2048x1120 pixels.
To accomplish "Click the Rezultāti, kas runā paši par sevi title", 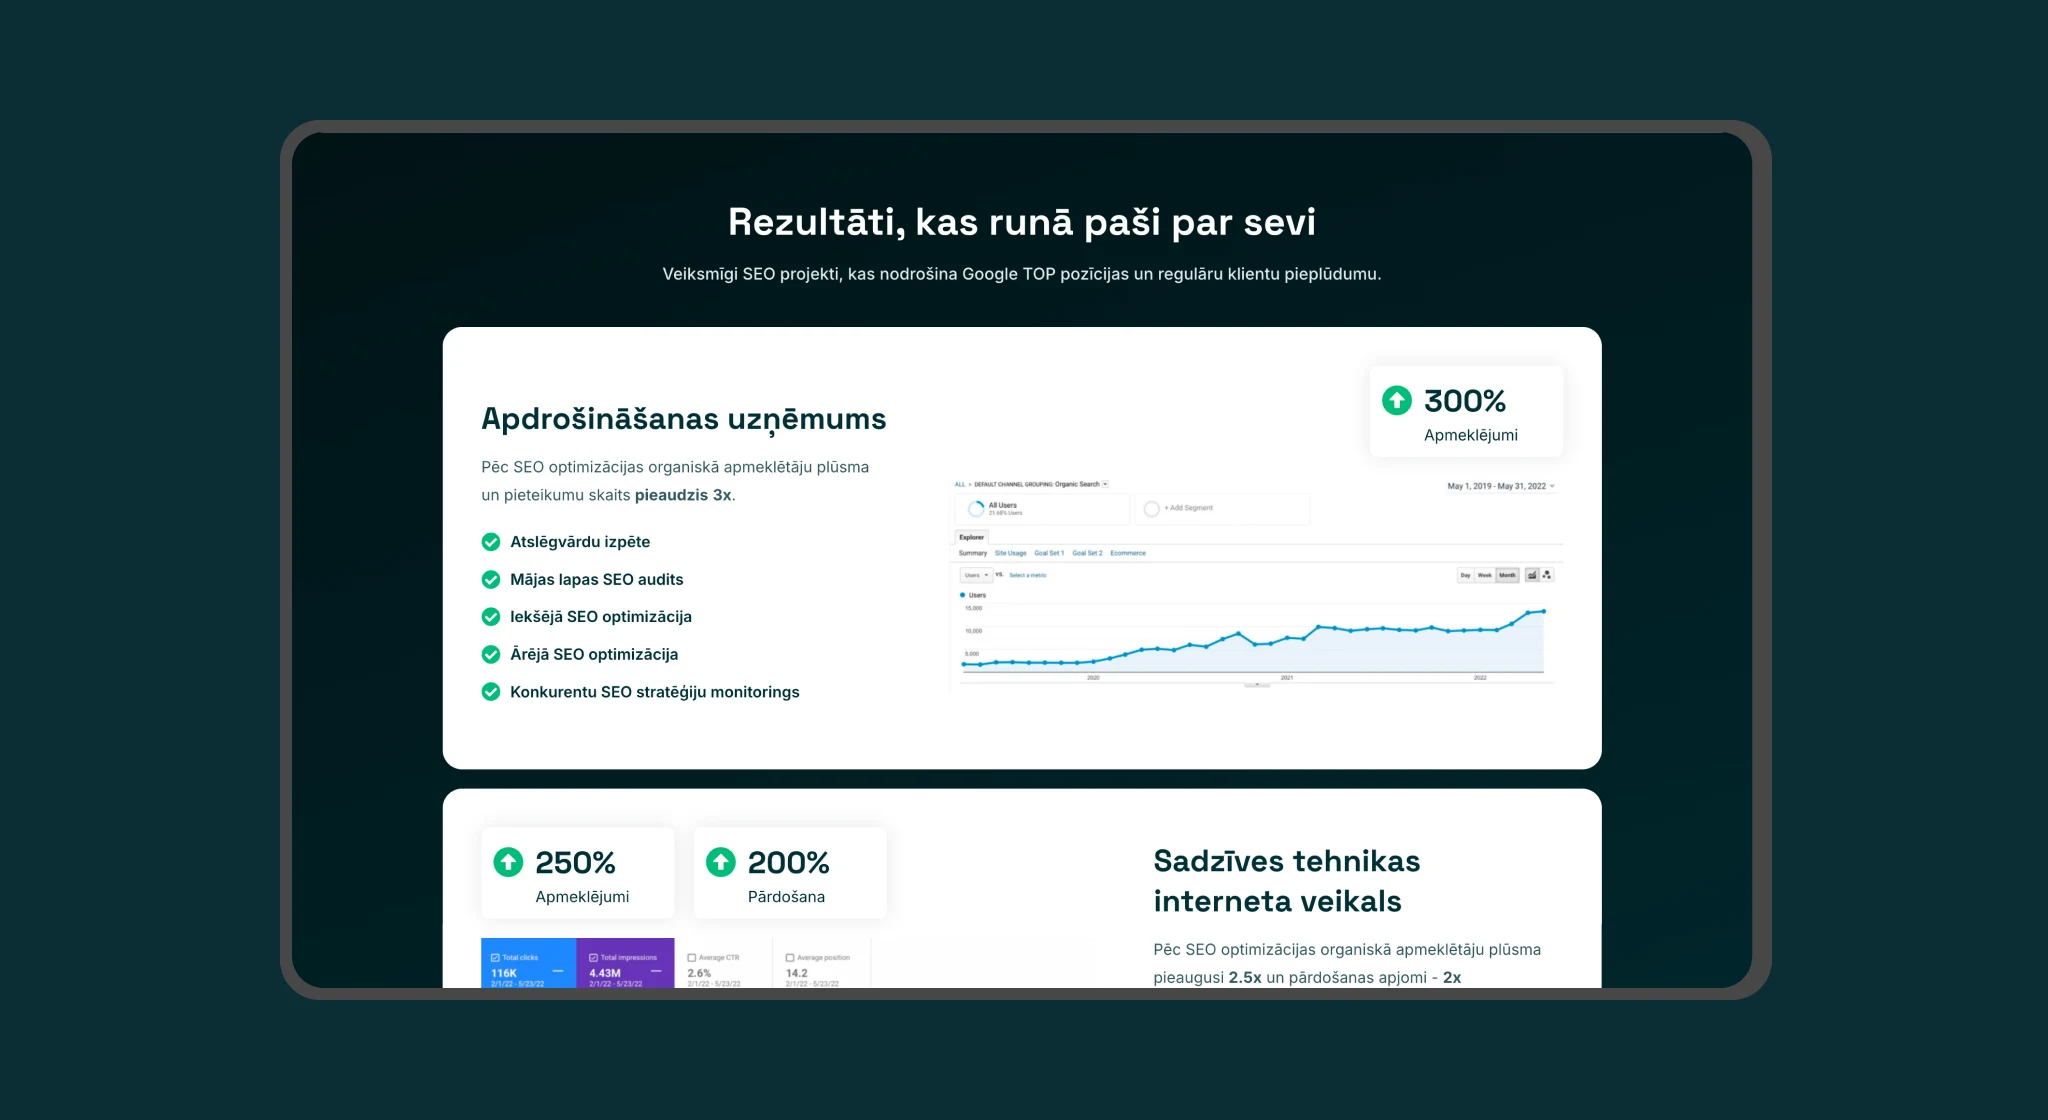I will (x=1022, y=222).
